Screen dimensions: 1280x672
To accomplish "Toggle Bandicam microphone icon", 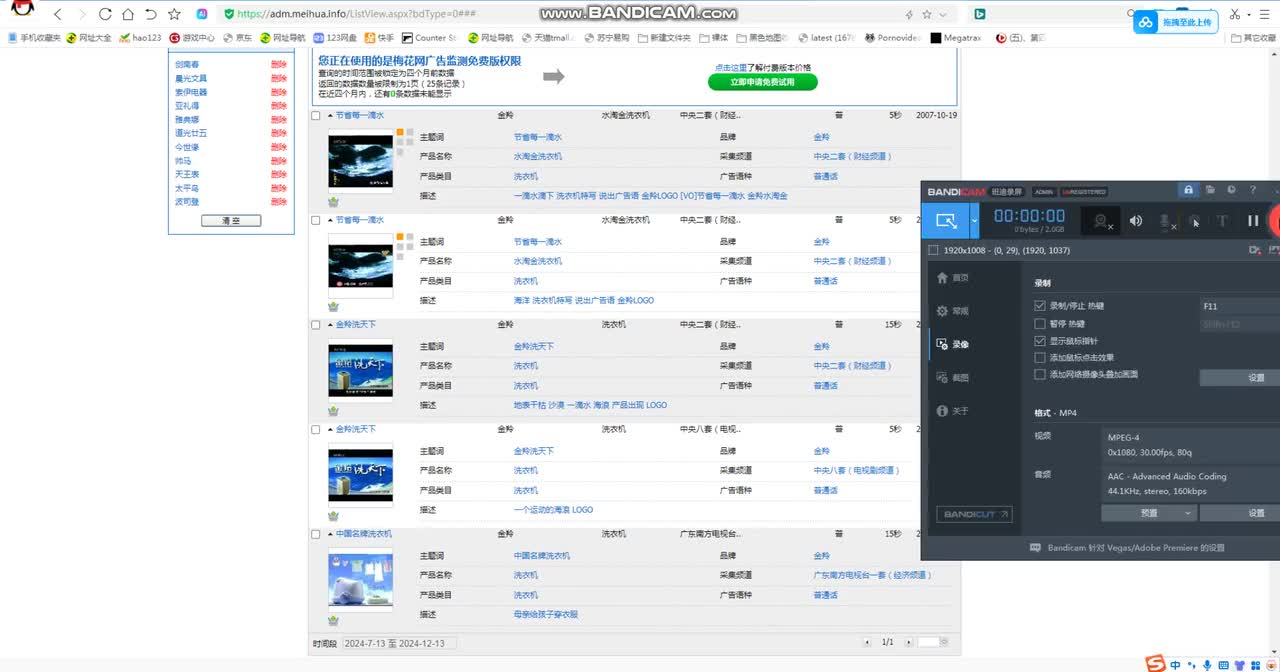I will pyautogui.click(x=1165, y=221).
